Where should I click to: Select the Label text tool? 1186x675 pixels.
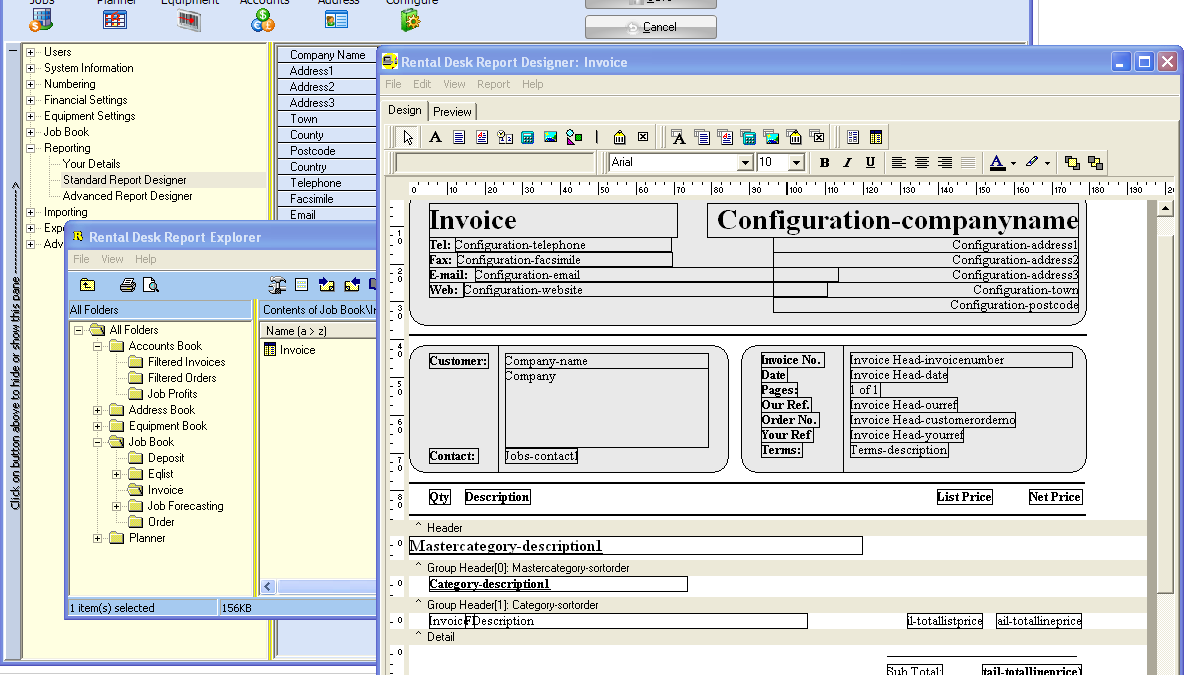pyautogui.click(x=435, y=137)
